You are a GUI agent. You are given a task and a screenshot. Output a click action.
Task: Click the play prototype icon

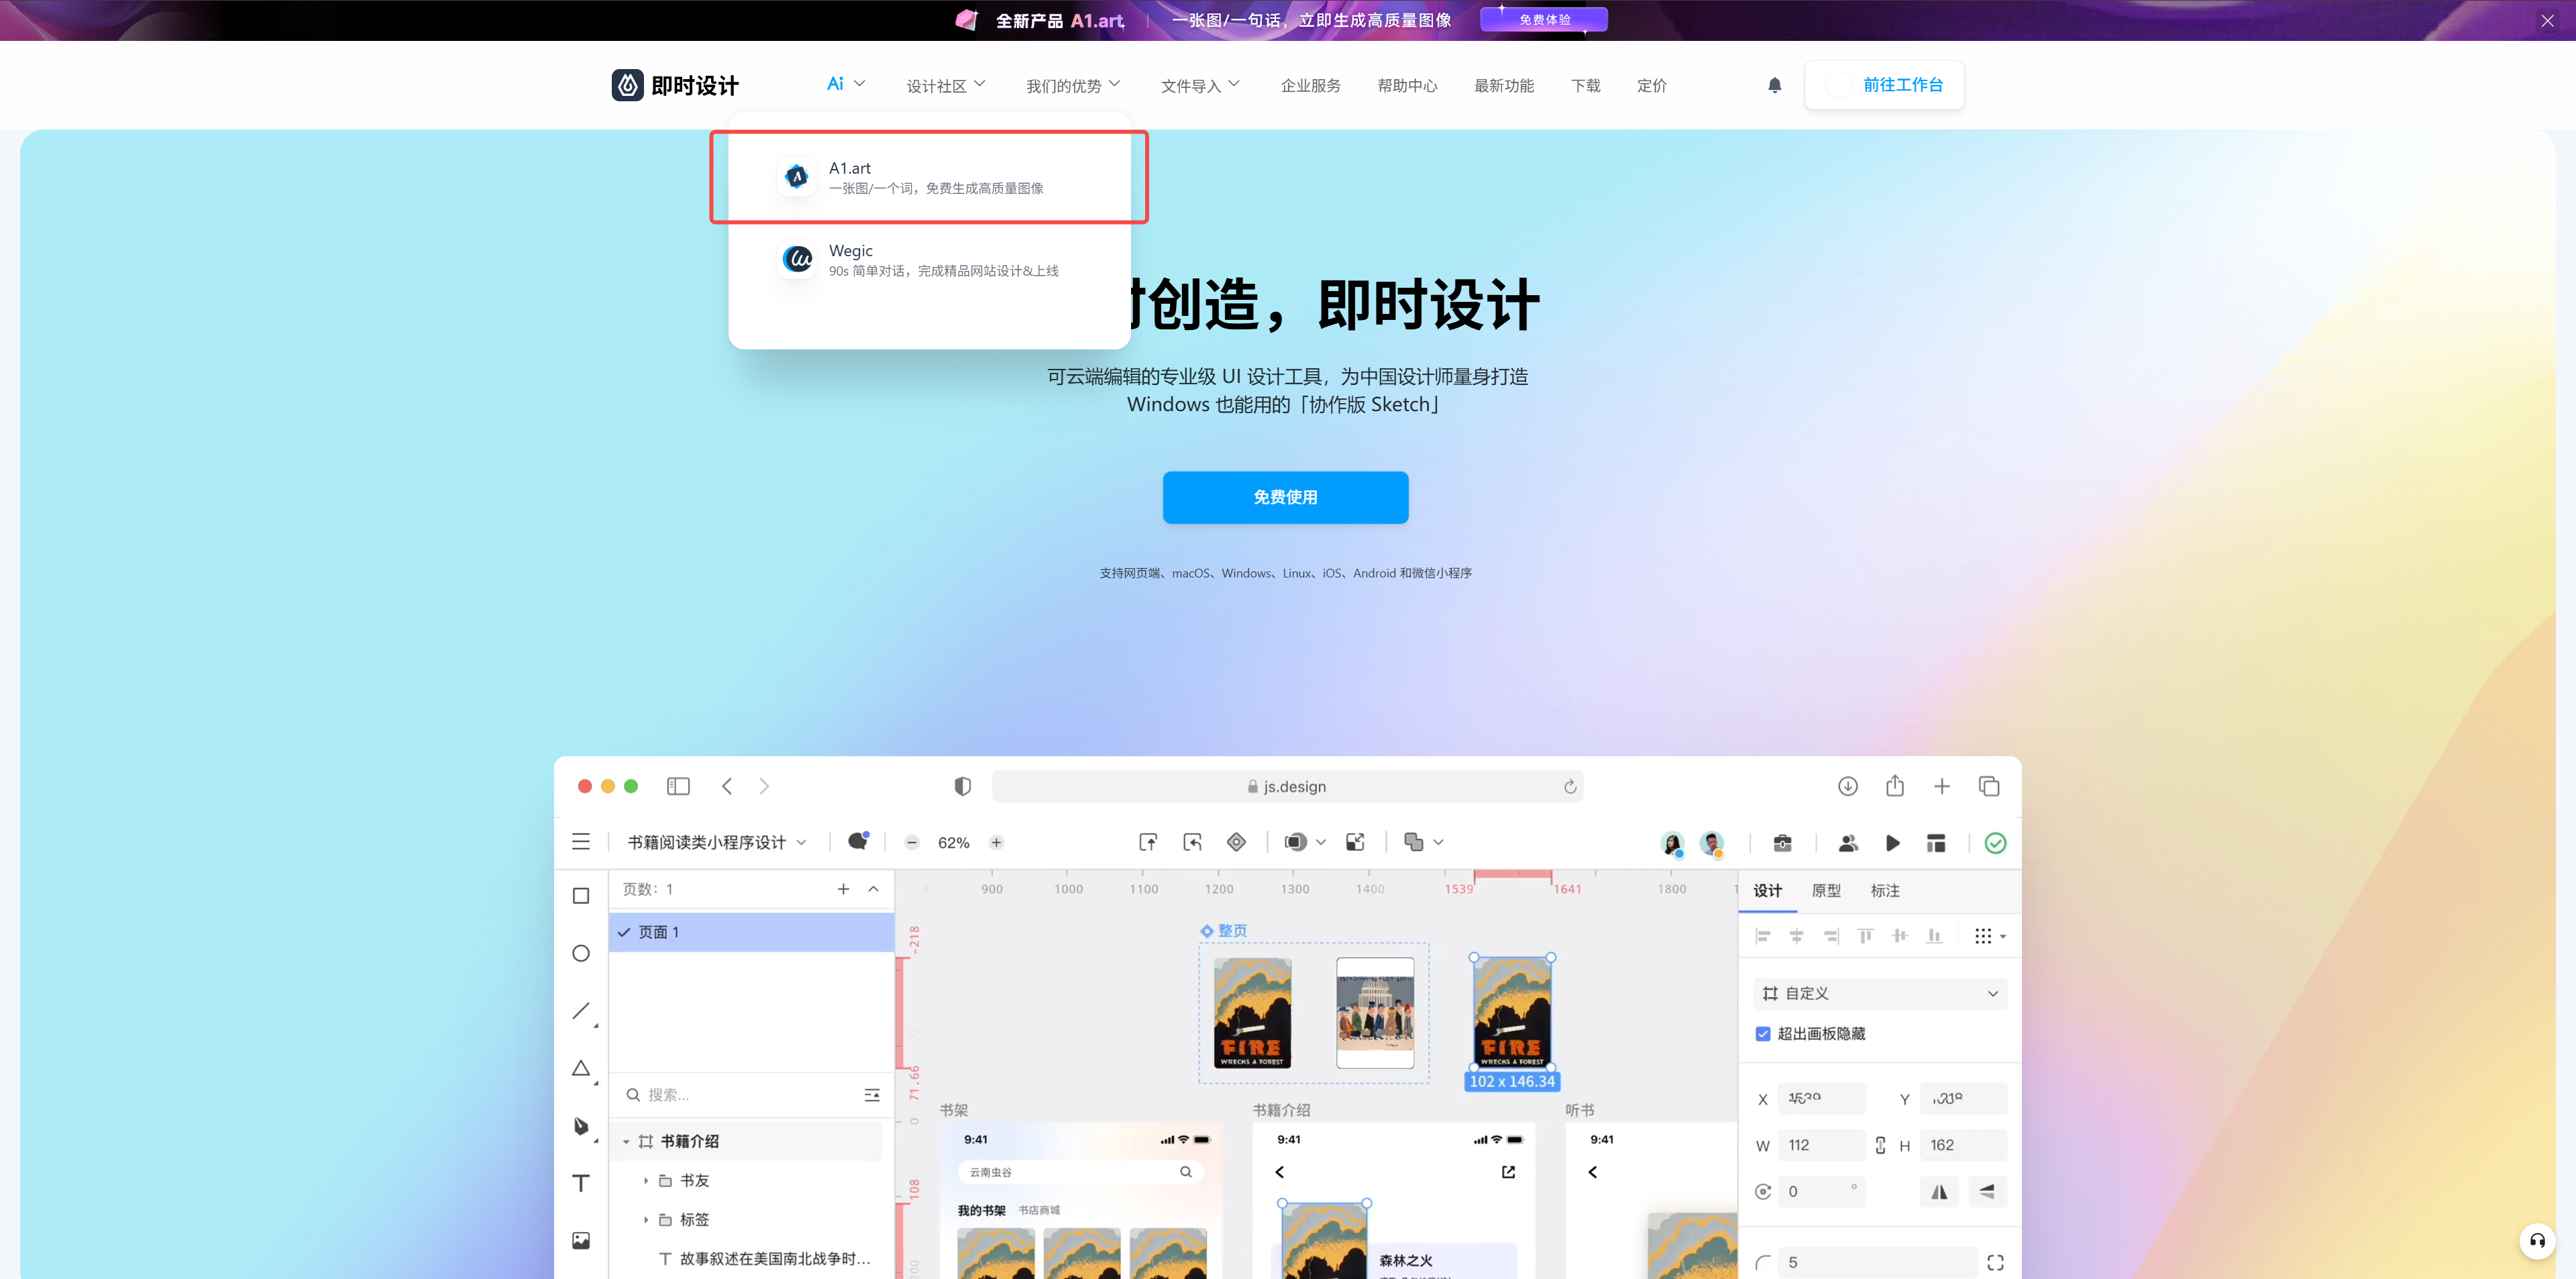(1892, 843)
